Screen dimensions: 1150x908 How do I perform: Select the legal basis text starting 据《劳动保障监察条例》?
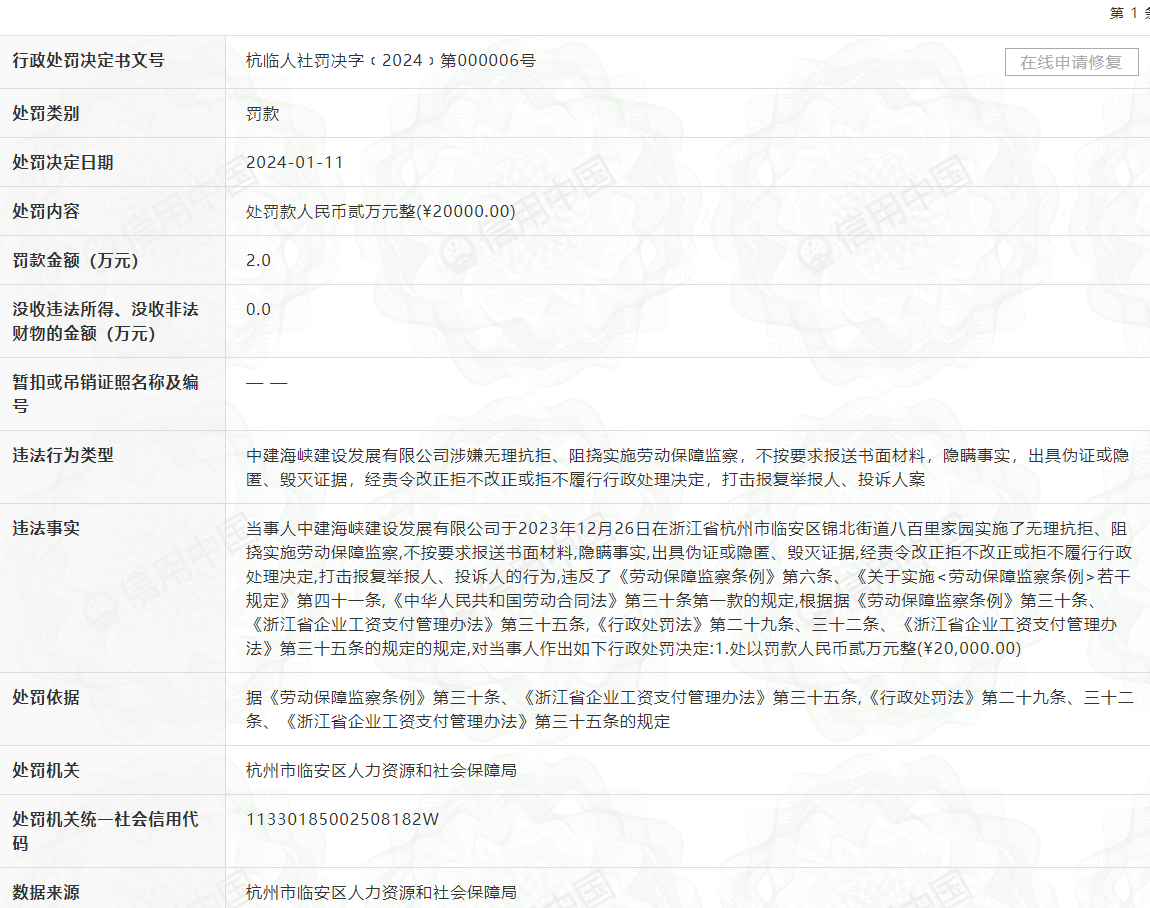pyautogui.click(x=689, y=709)
